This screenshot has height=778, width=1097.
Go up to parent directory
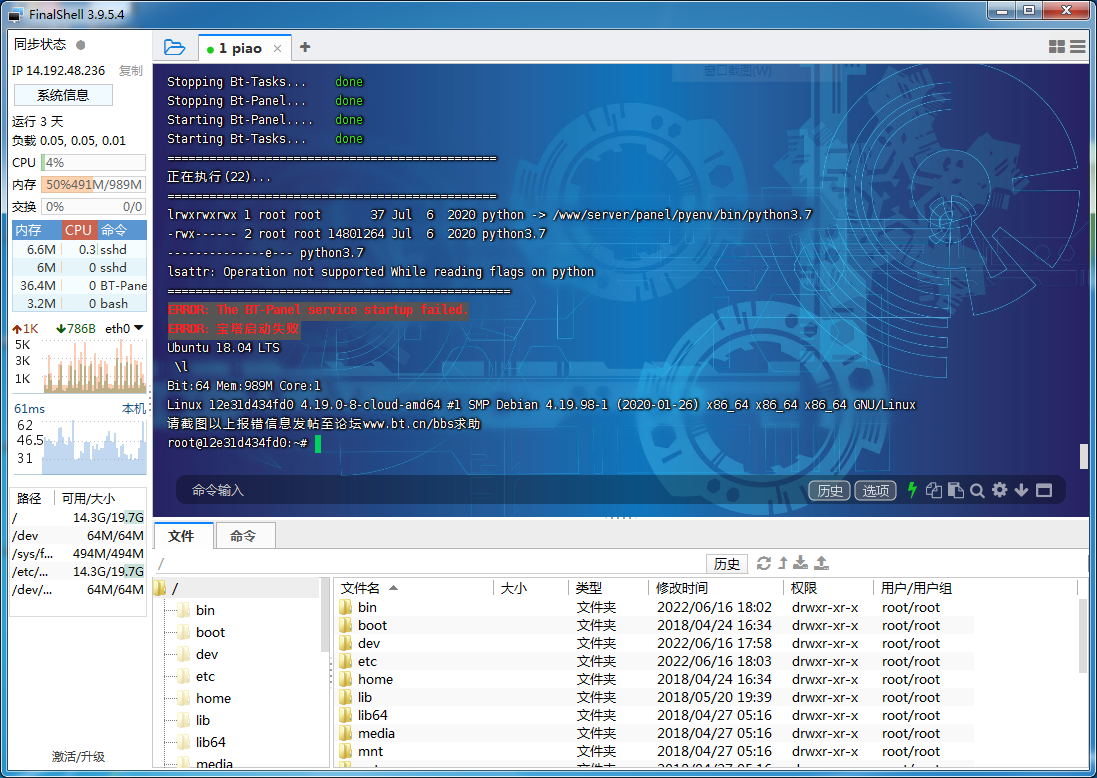pyautogui.click(x=783, y=563)
